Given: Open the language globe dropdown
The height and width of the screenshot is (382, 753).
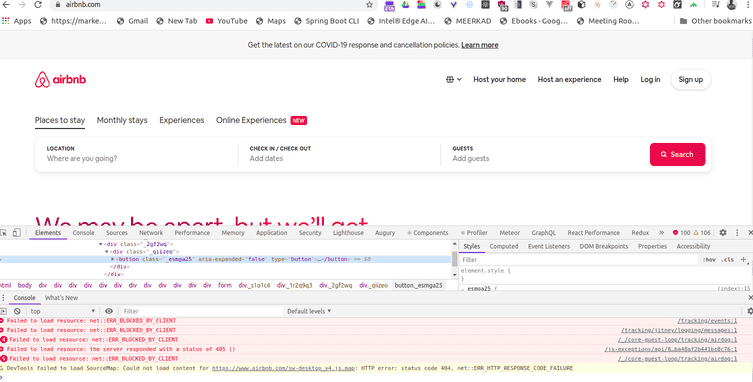Looking at the screenshot, I should coord(454,80).
